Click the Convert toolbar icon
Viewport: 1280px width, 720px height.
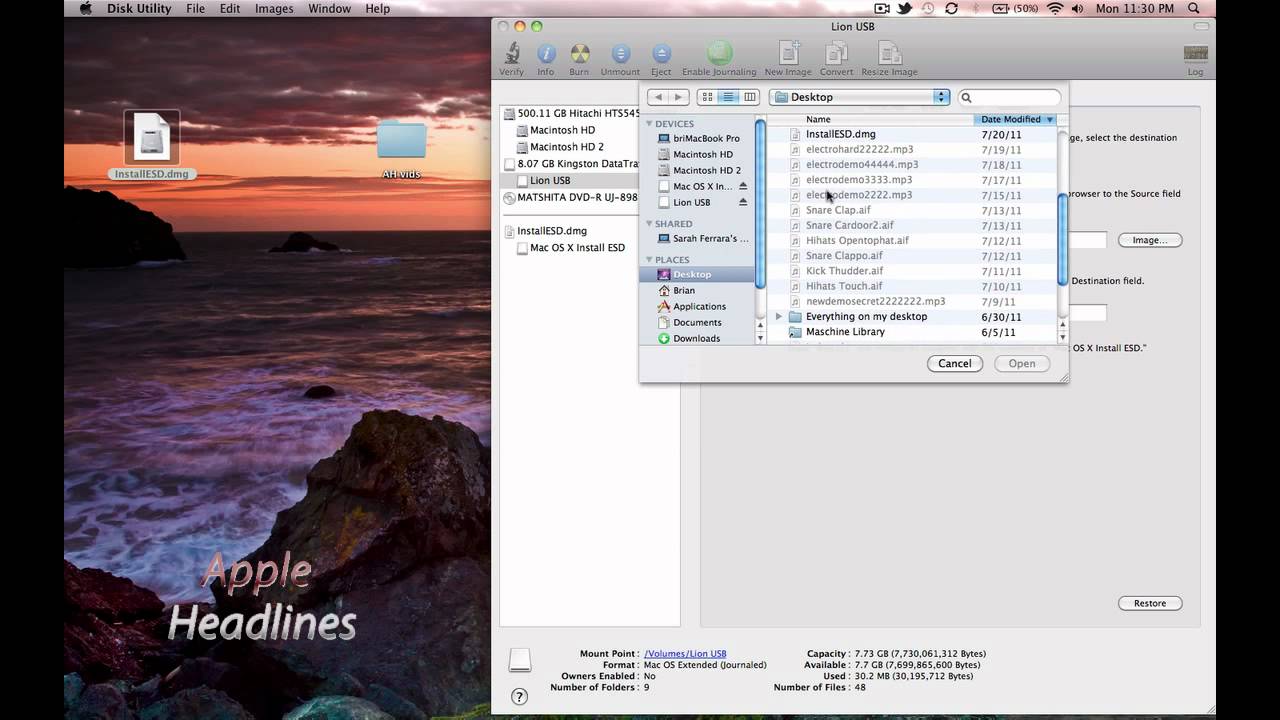pos(837,59)
